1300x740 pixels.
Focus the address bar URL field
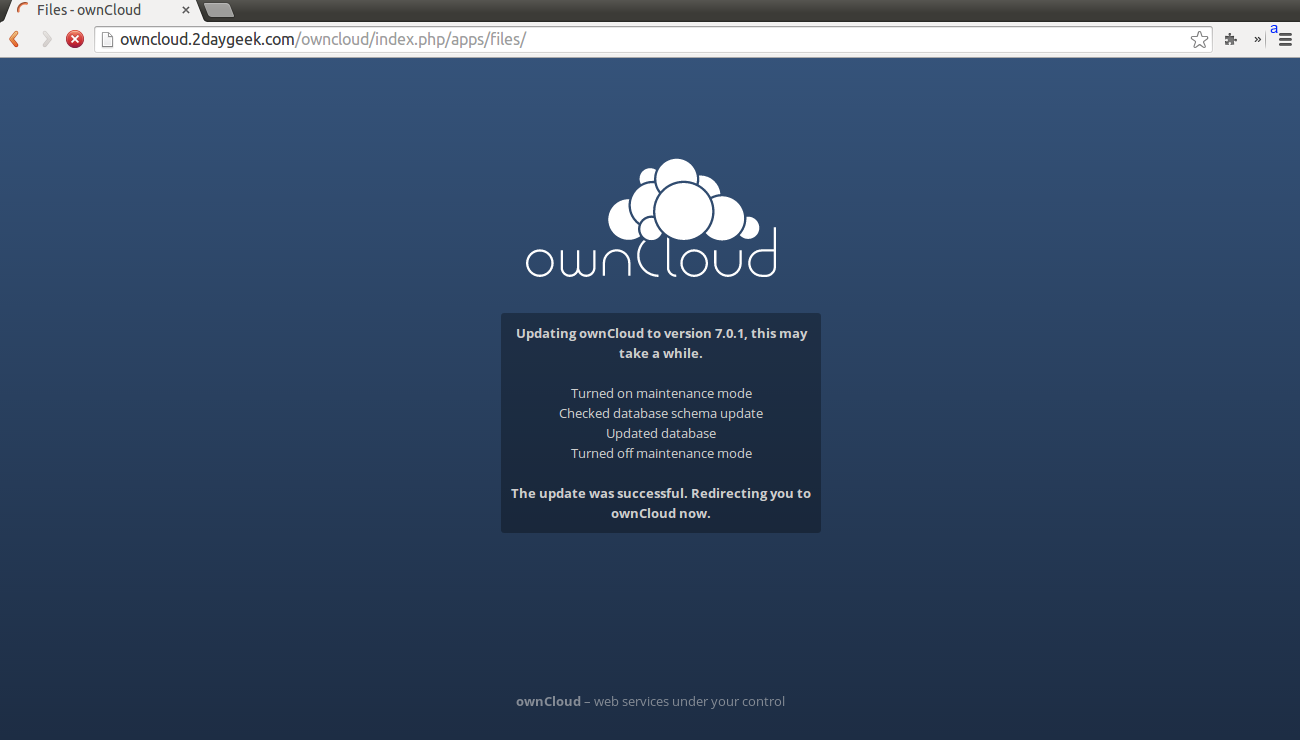(x=652, y=39)
